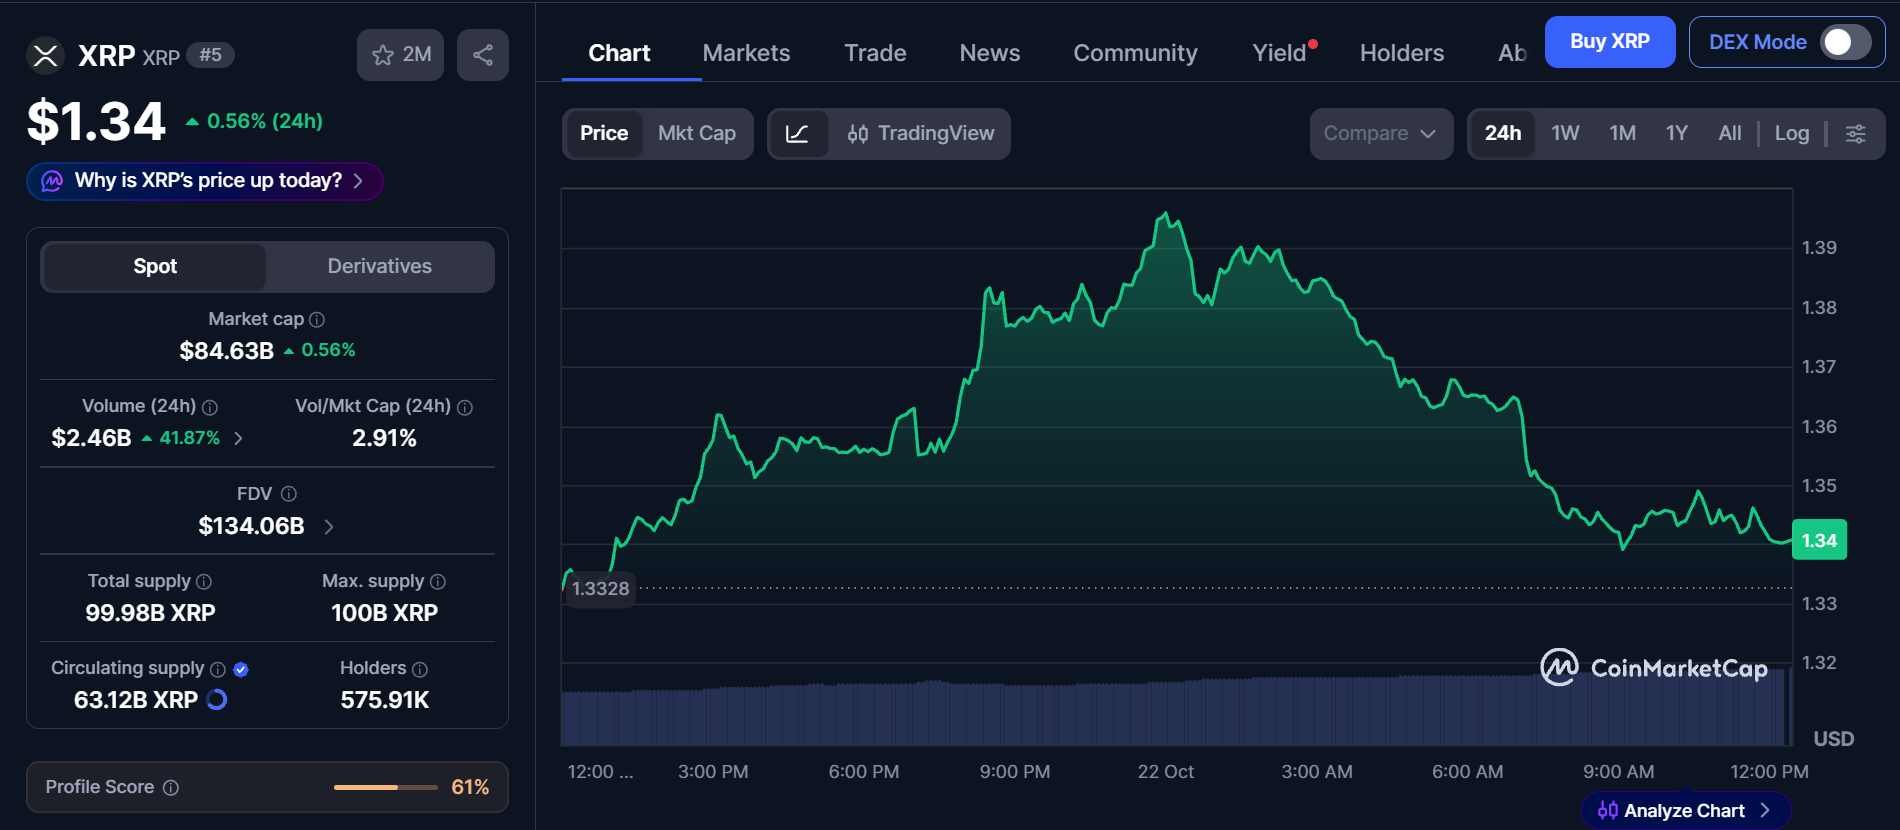Screen dimensions: 1900x830
Task: Click Total supply info icon
Action: [x=204, y=582]
